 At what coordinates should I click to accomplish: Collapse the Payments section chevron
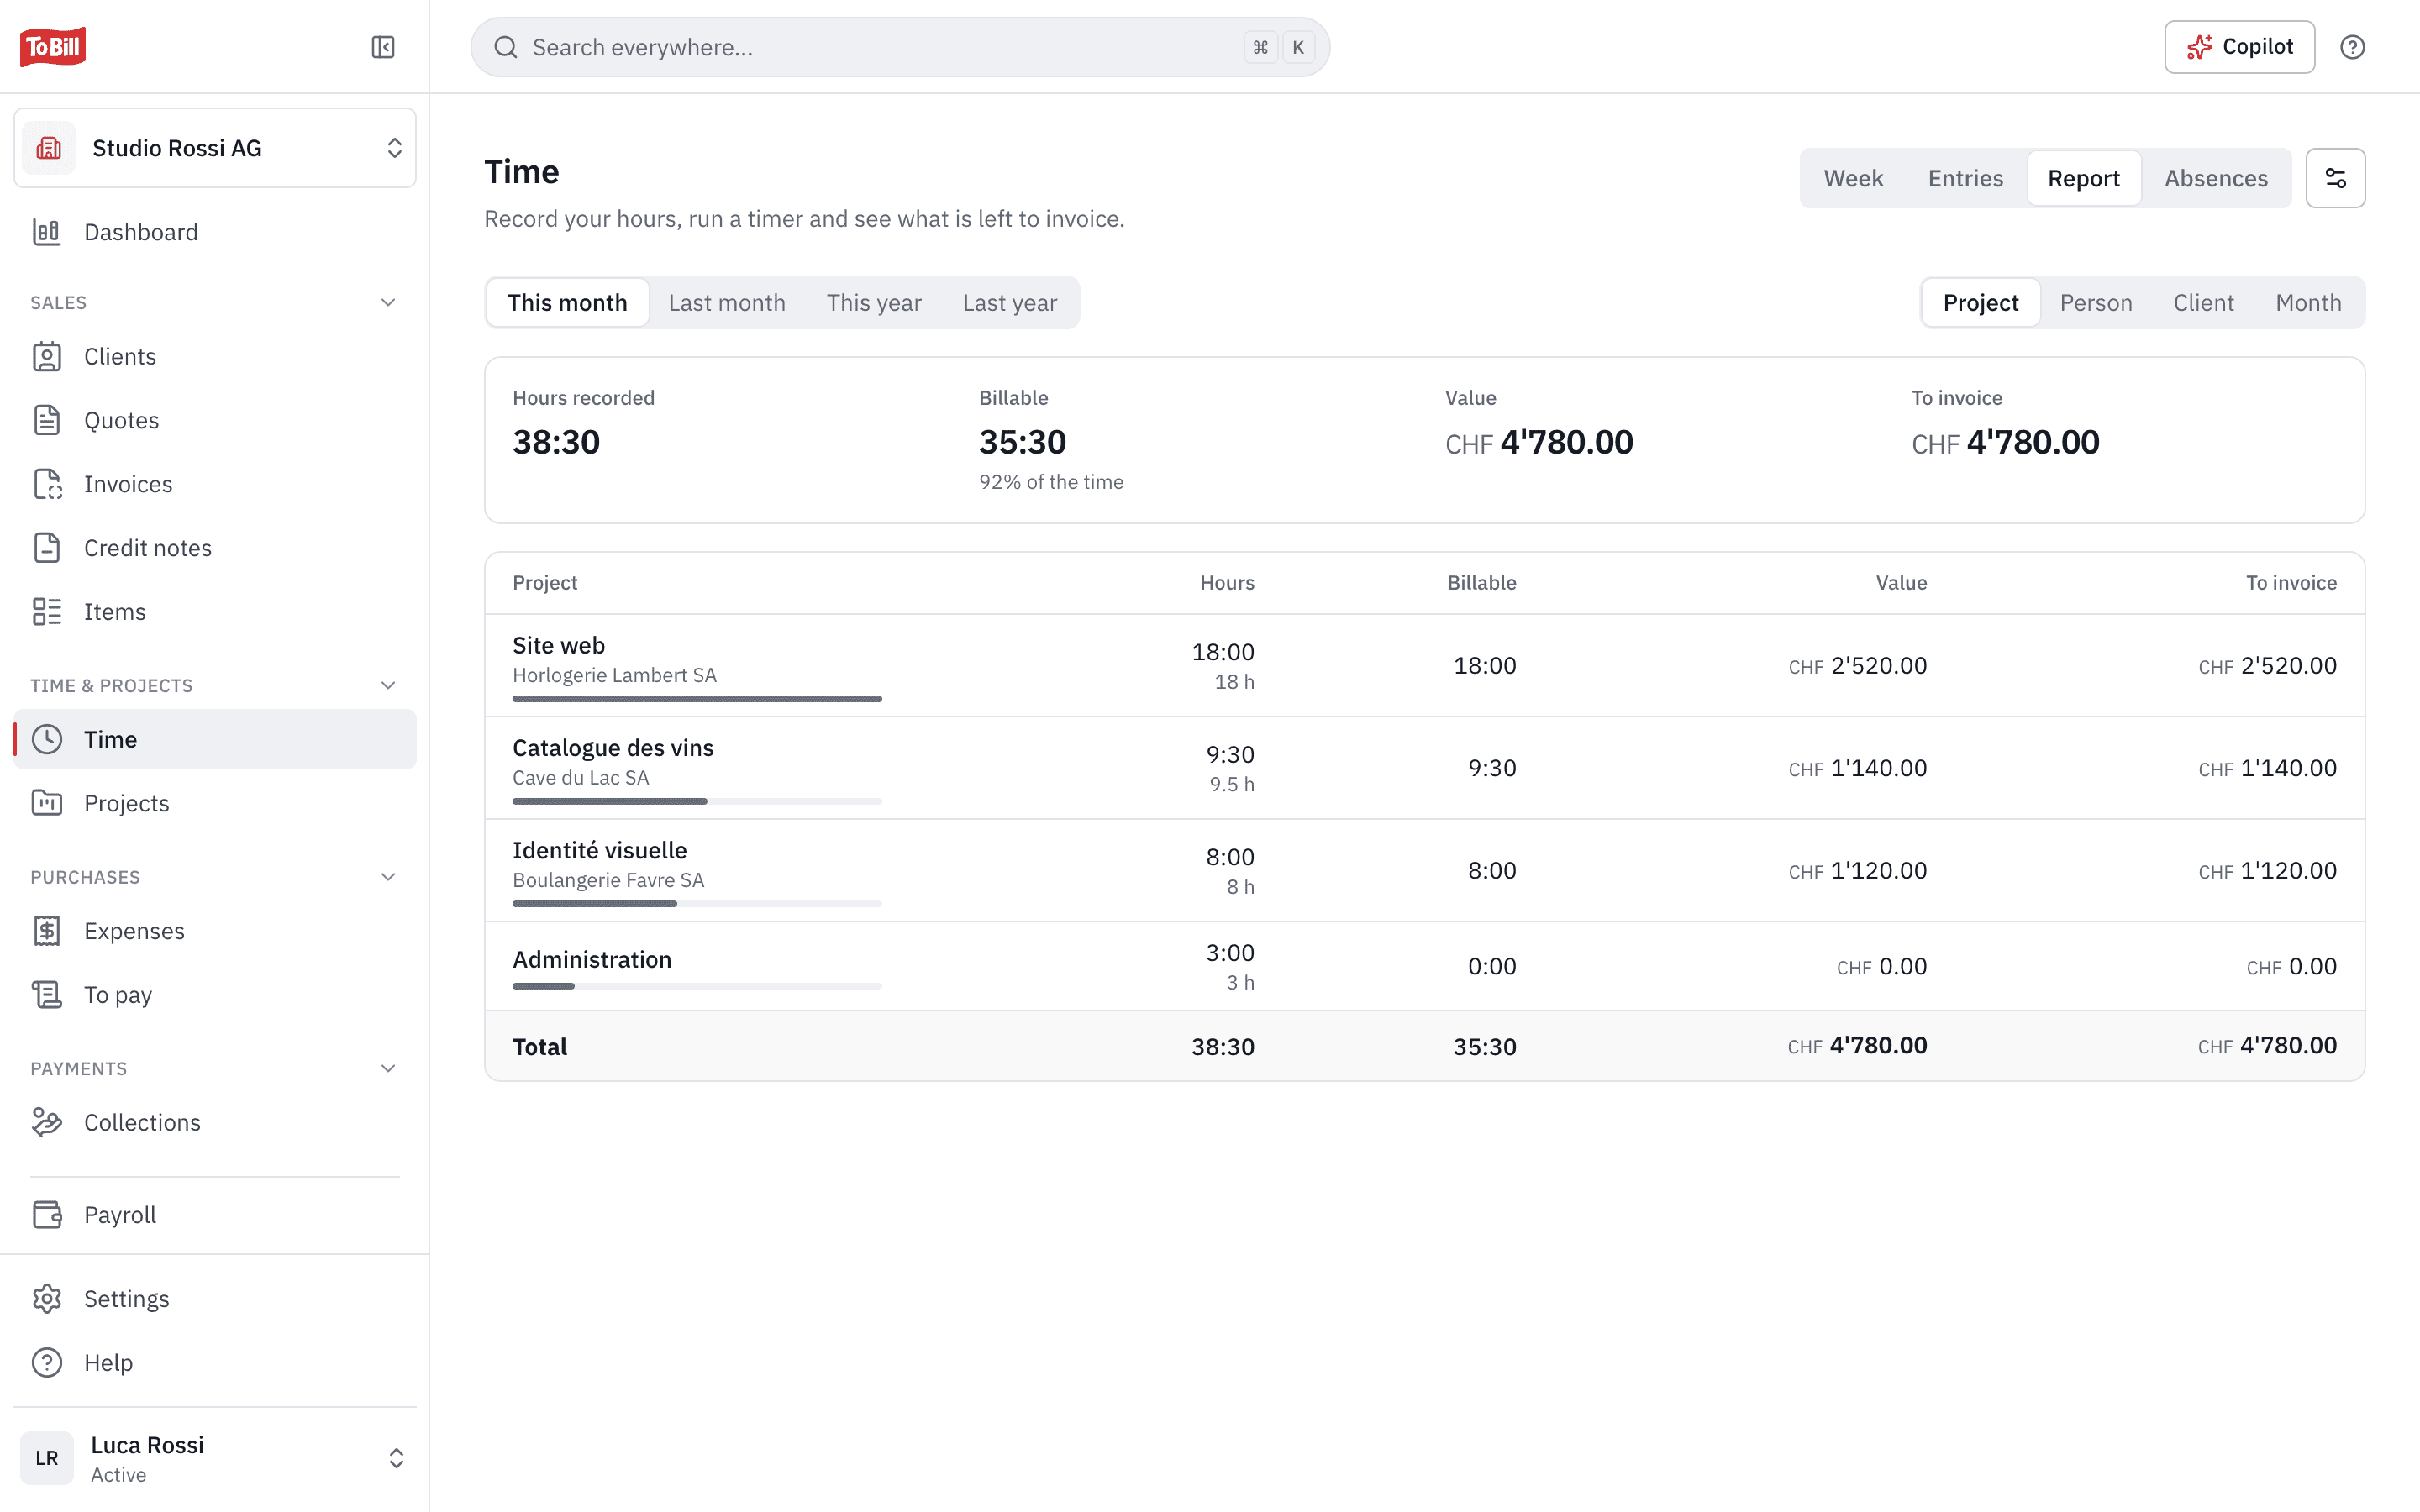pyautogui.click(x=388, y=1068)
